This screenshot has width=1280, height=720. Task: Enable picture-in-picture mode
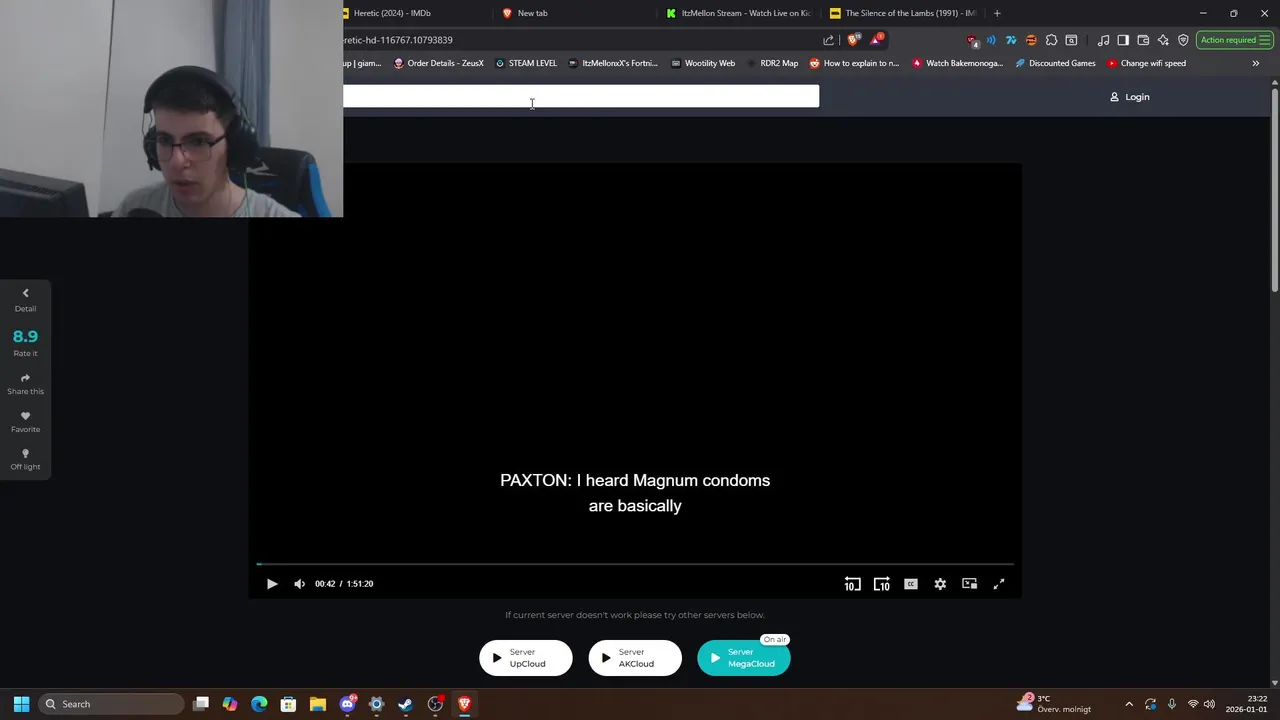point(969,584)
